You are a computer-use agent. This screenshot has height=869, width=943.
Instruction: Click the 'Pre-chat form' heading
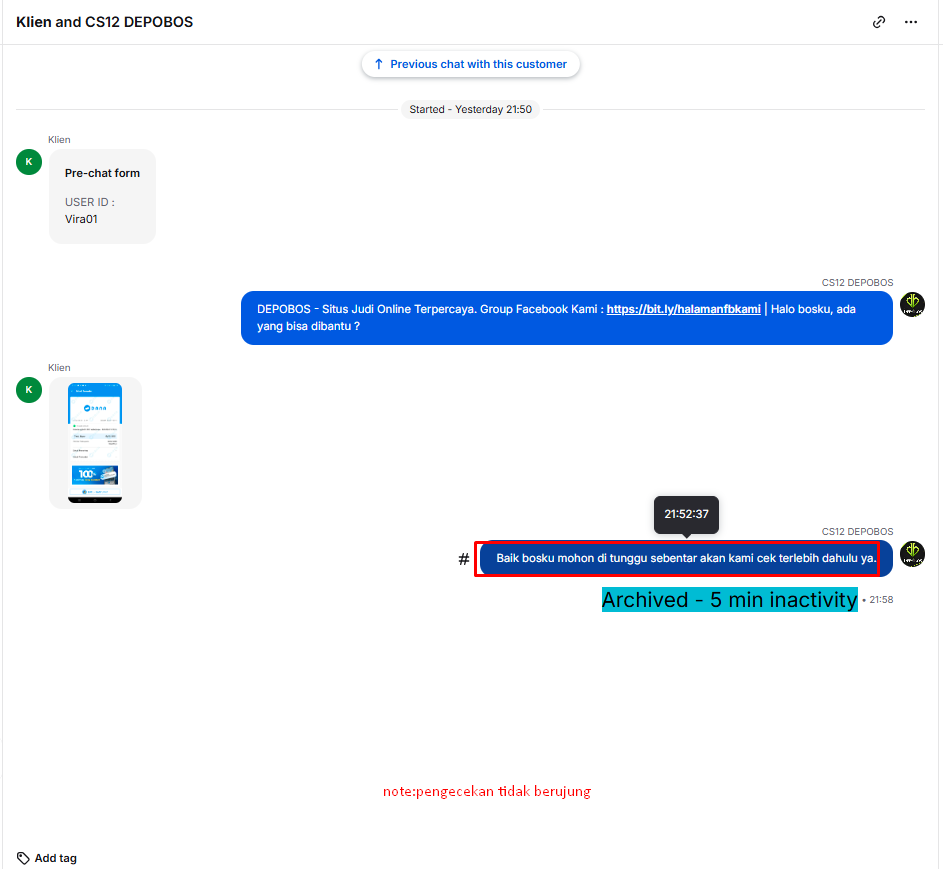point(102,173)
